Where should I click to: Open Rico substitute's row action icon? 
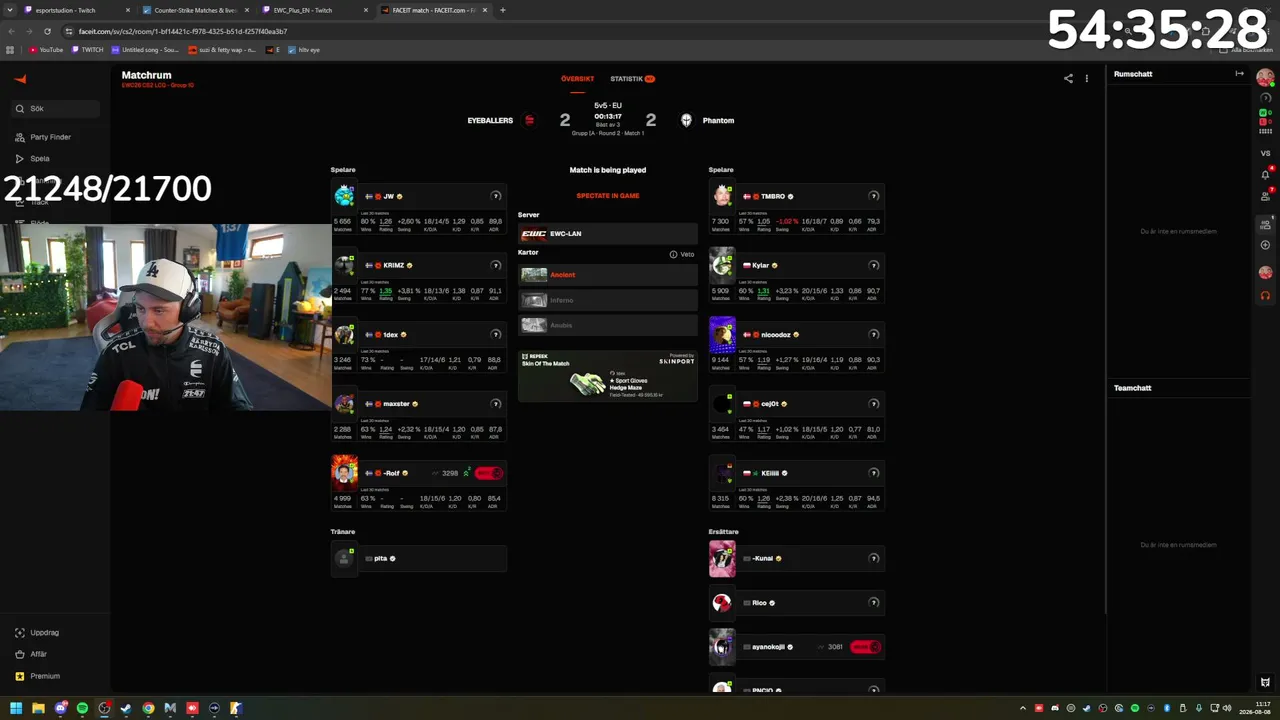(x=873, y=603)
